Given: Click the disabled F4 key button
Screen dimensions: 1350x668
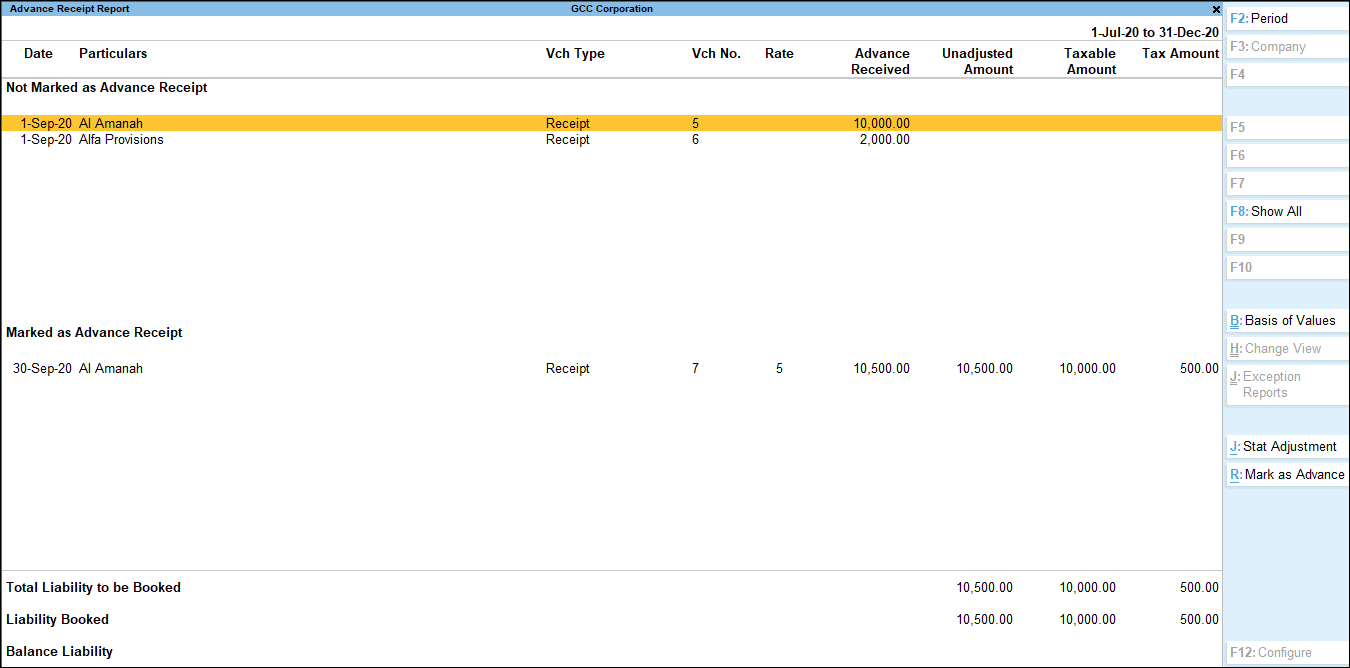Looking at the screenshot, I should pyautogui.click(x=1287, y=75).
